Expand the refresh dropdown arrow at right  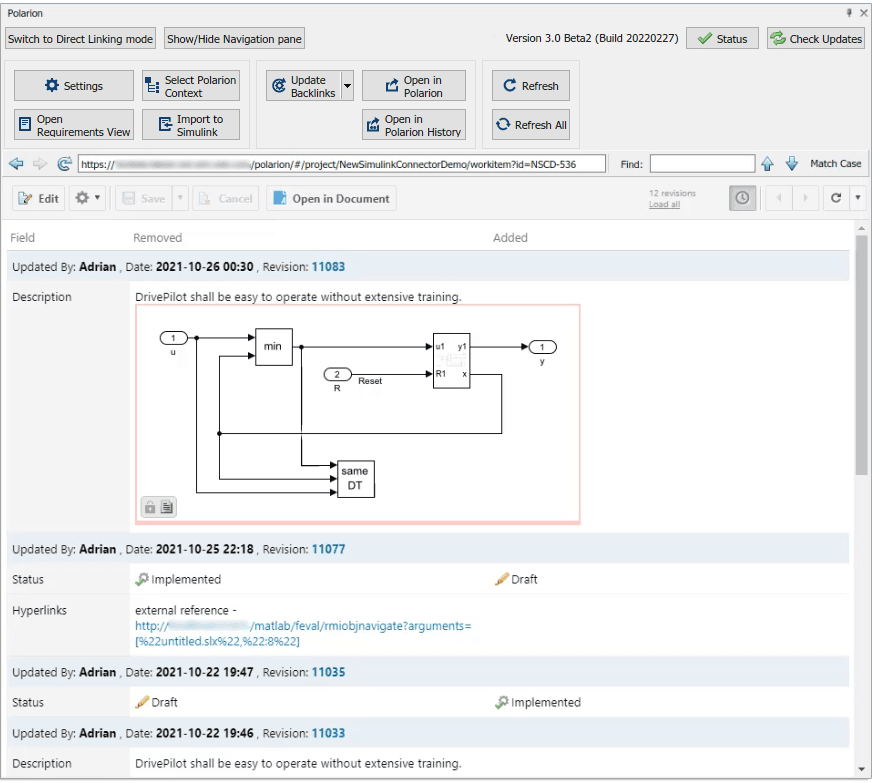[857, 198]
